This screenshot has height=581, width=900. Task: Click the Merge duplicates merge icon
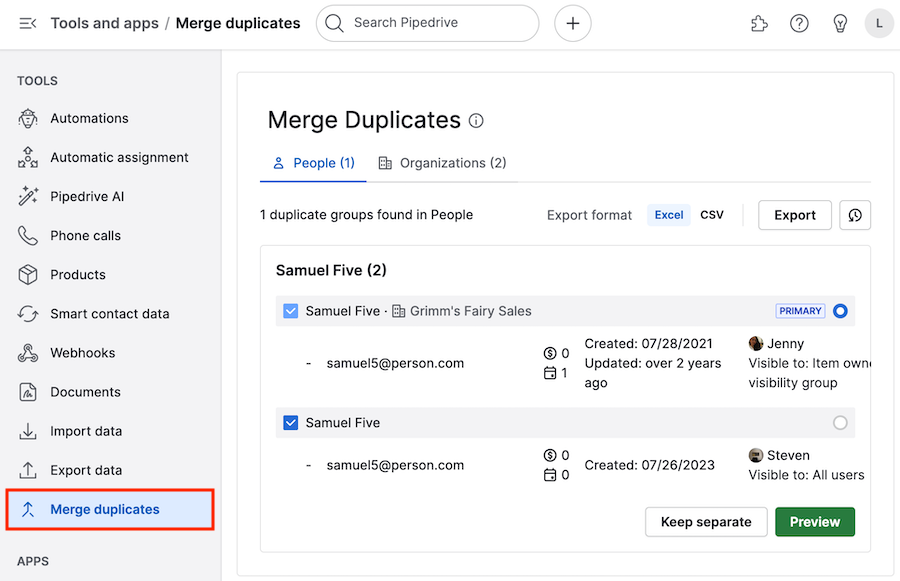point(28,509)
